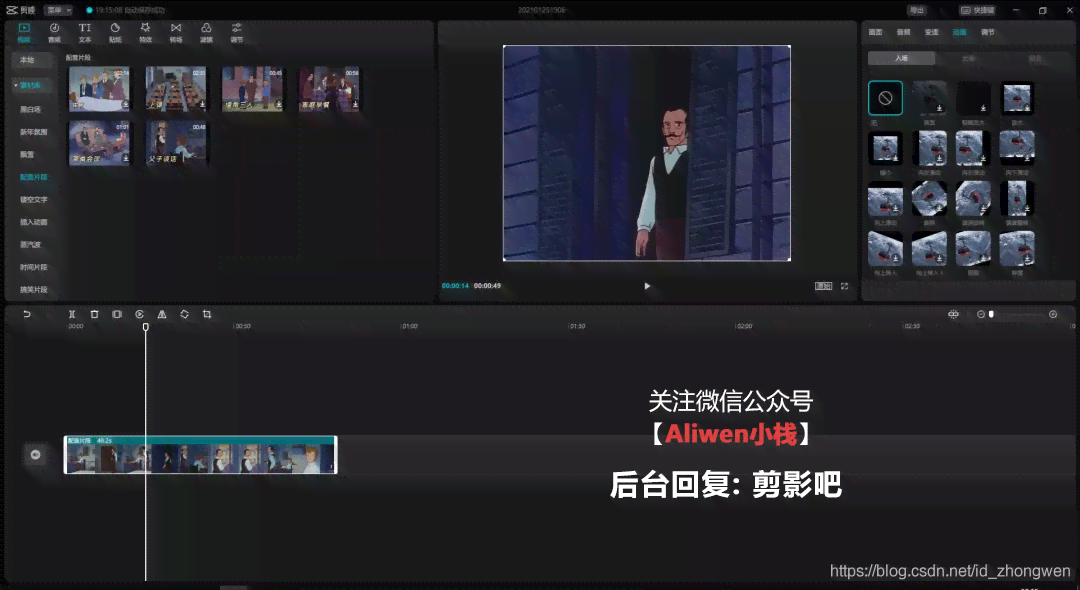Choose the 旋转 rotate animation thumbnail
1080x590 pixels.
(x=929, y=198)
